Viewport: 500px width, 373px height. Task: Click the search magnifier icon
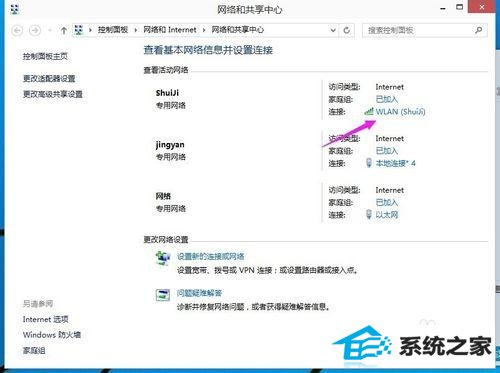pyautogui.click(x=479, y=30)
